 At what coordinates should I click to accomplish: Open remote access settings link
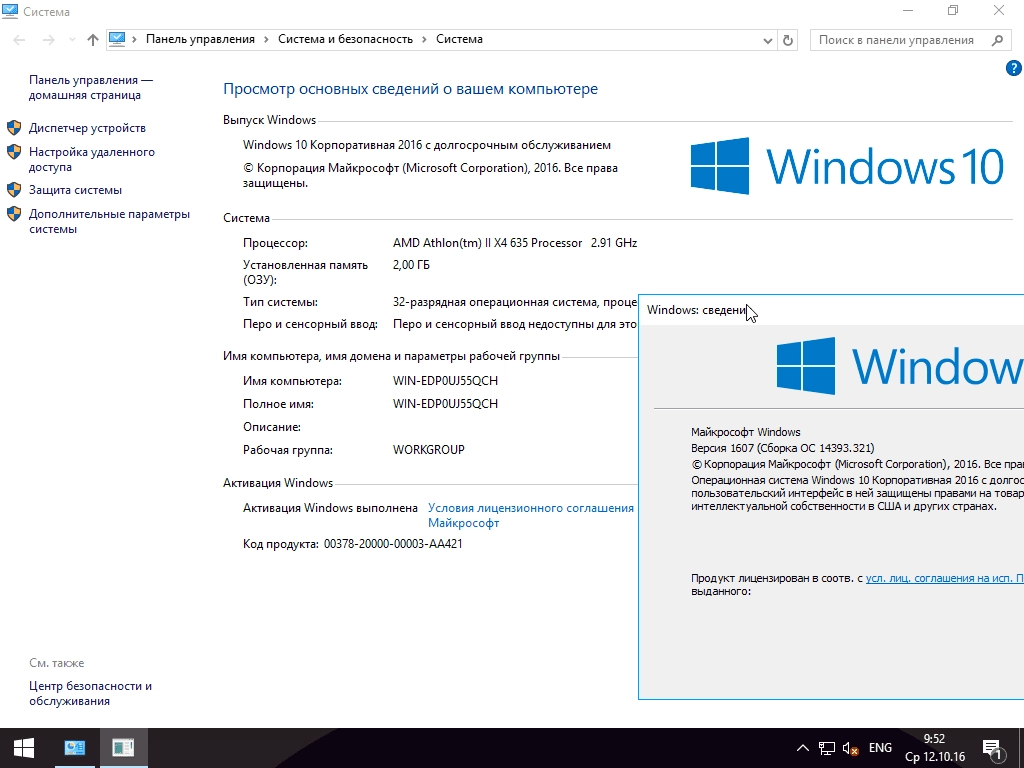pos(91,159)
